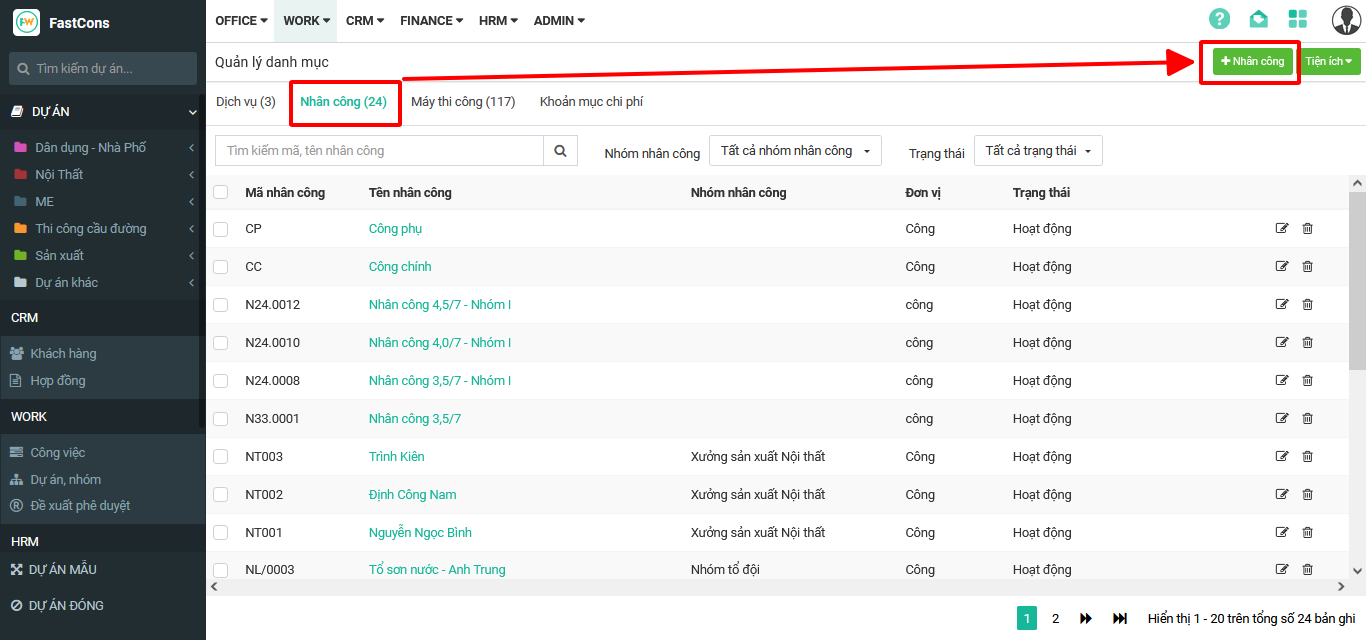Delete the Công chính row

click(1307, 267)
